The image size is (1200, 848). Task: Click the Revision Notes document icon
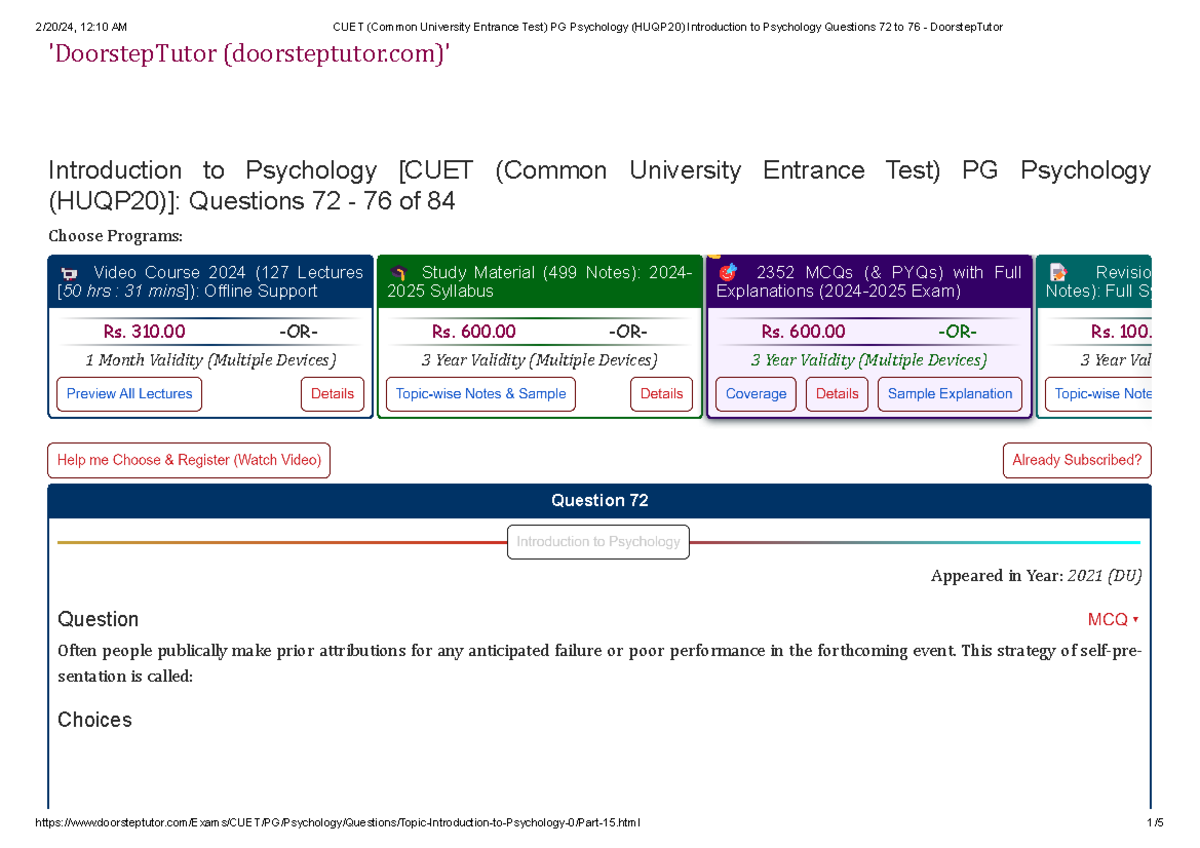pos(1057,272)
